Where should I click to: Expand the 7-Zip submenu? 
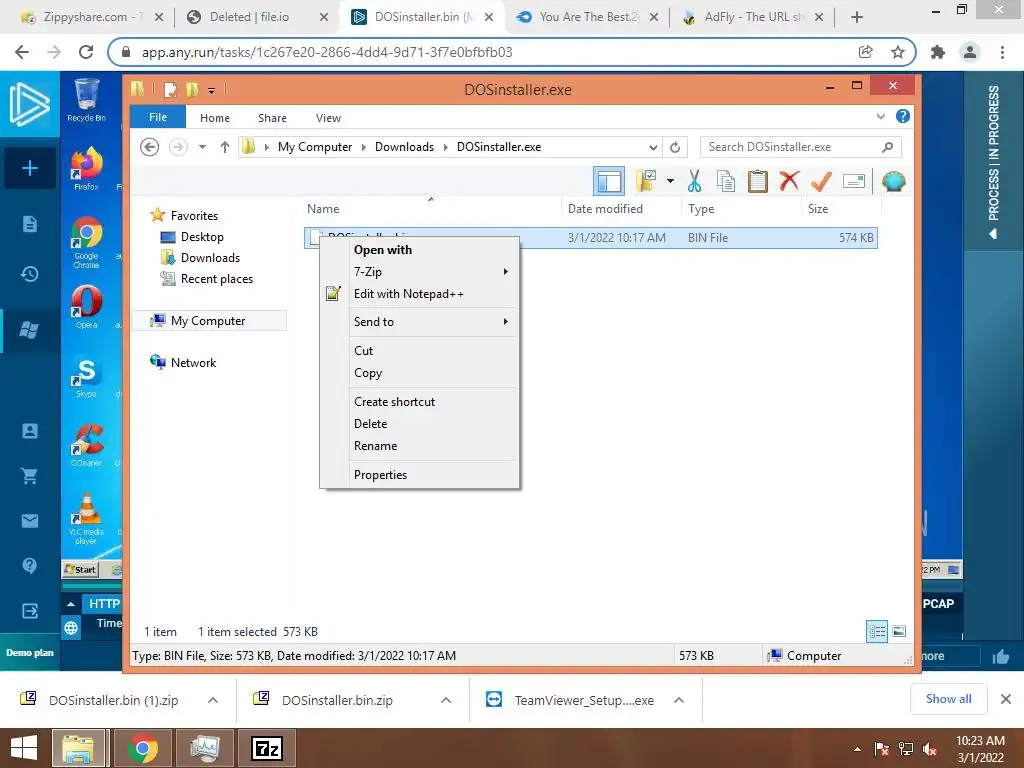tap(419, 272)
